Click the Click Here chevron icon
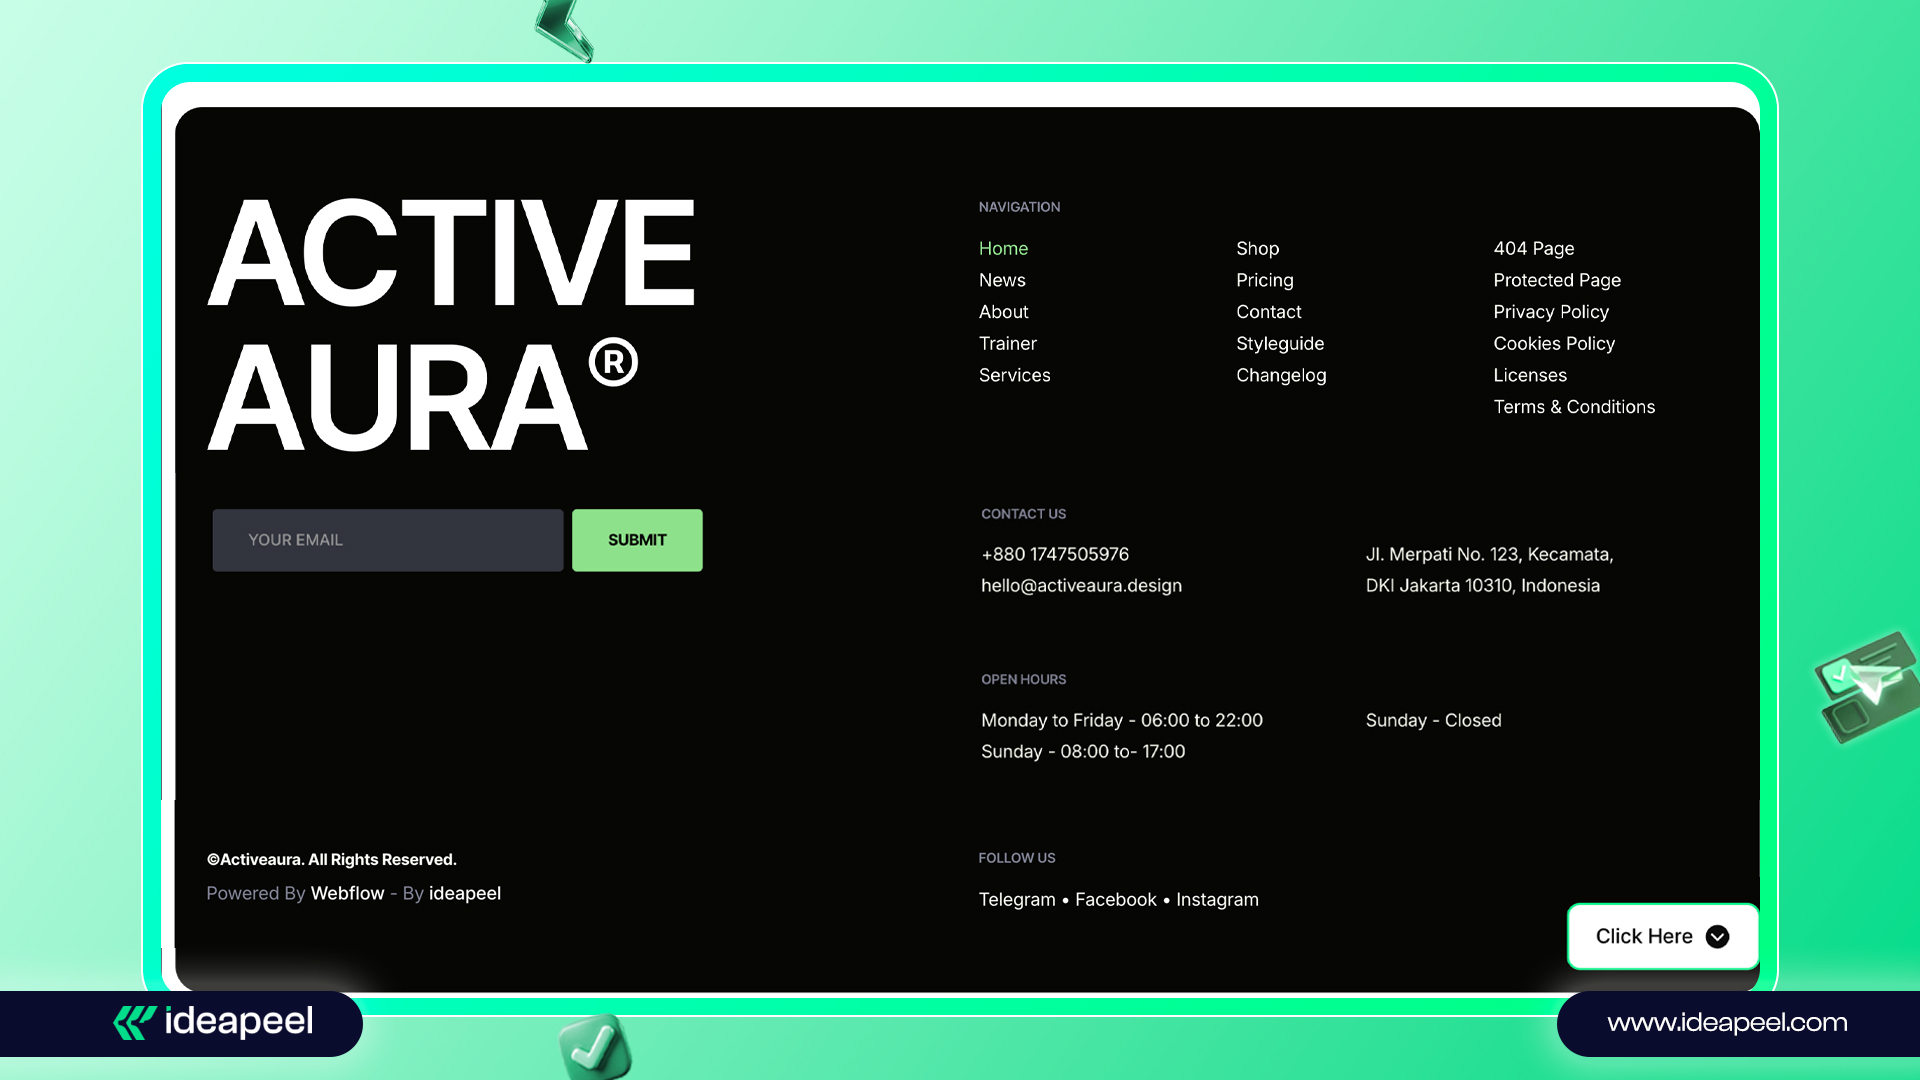 1717,937
